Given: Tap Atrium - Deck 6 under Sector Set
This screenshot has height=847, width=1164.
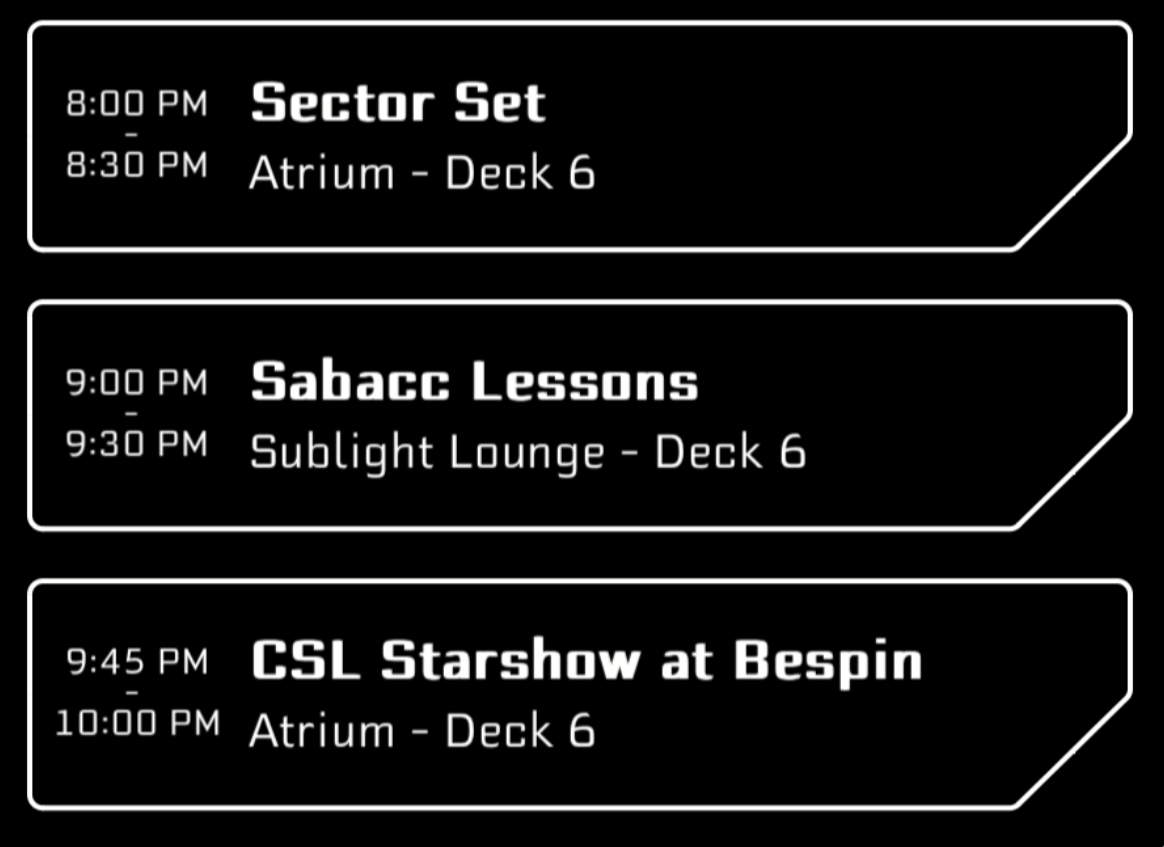Looking at the screenshot, I should pos(421,173).
